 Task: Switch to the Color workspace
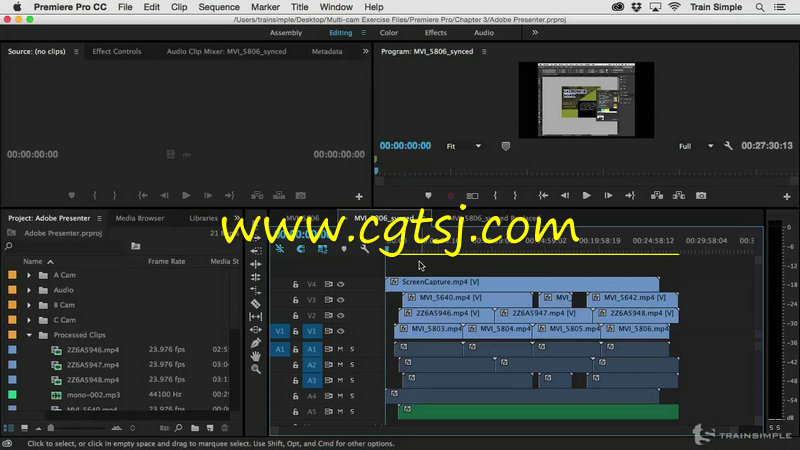389,33
